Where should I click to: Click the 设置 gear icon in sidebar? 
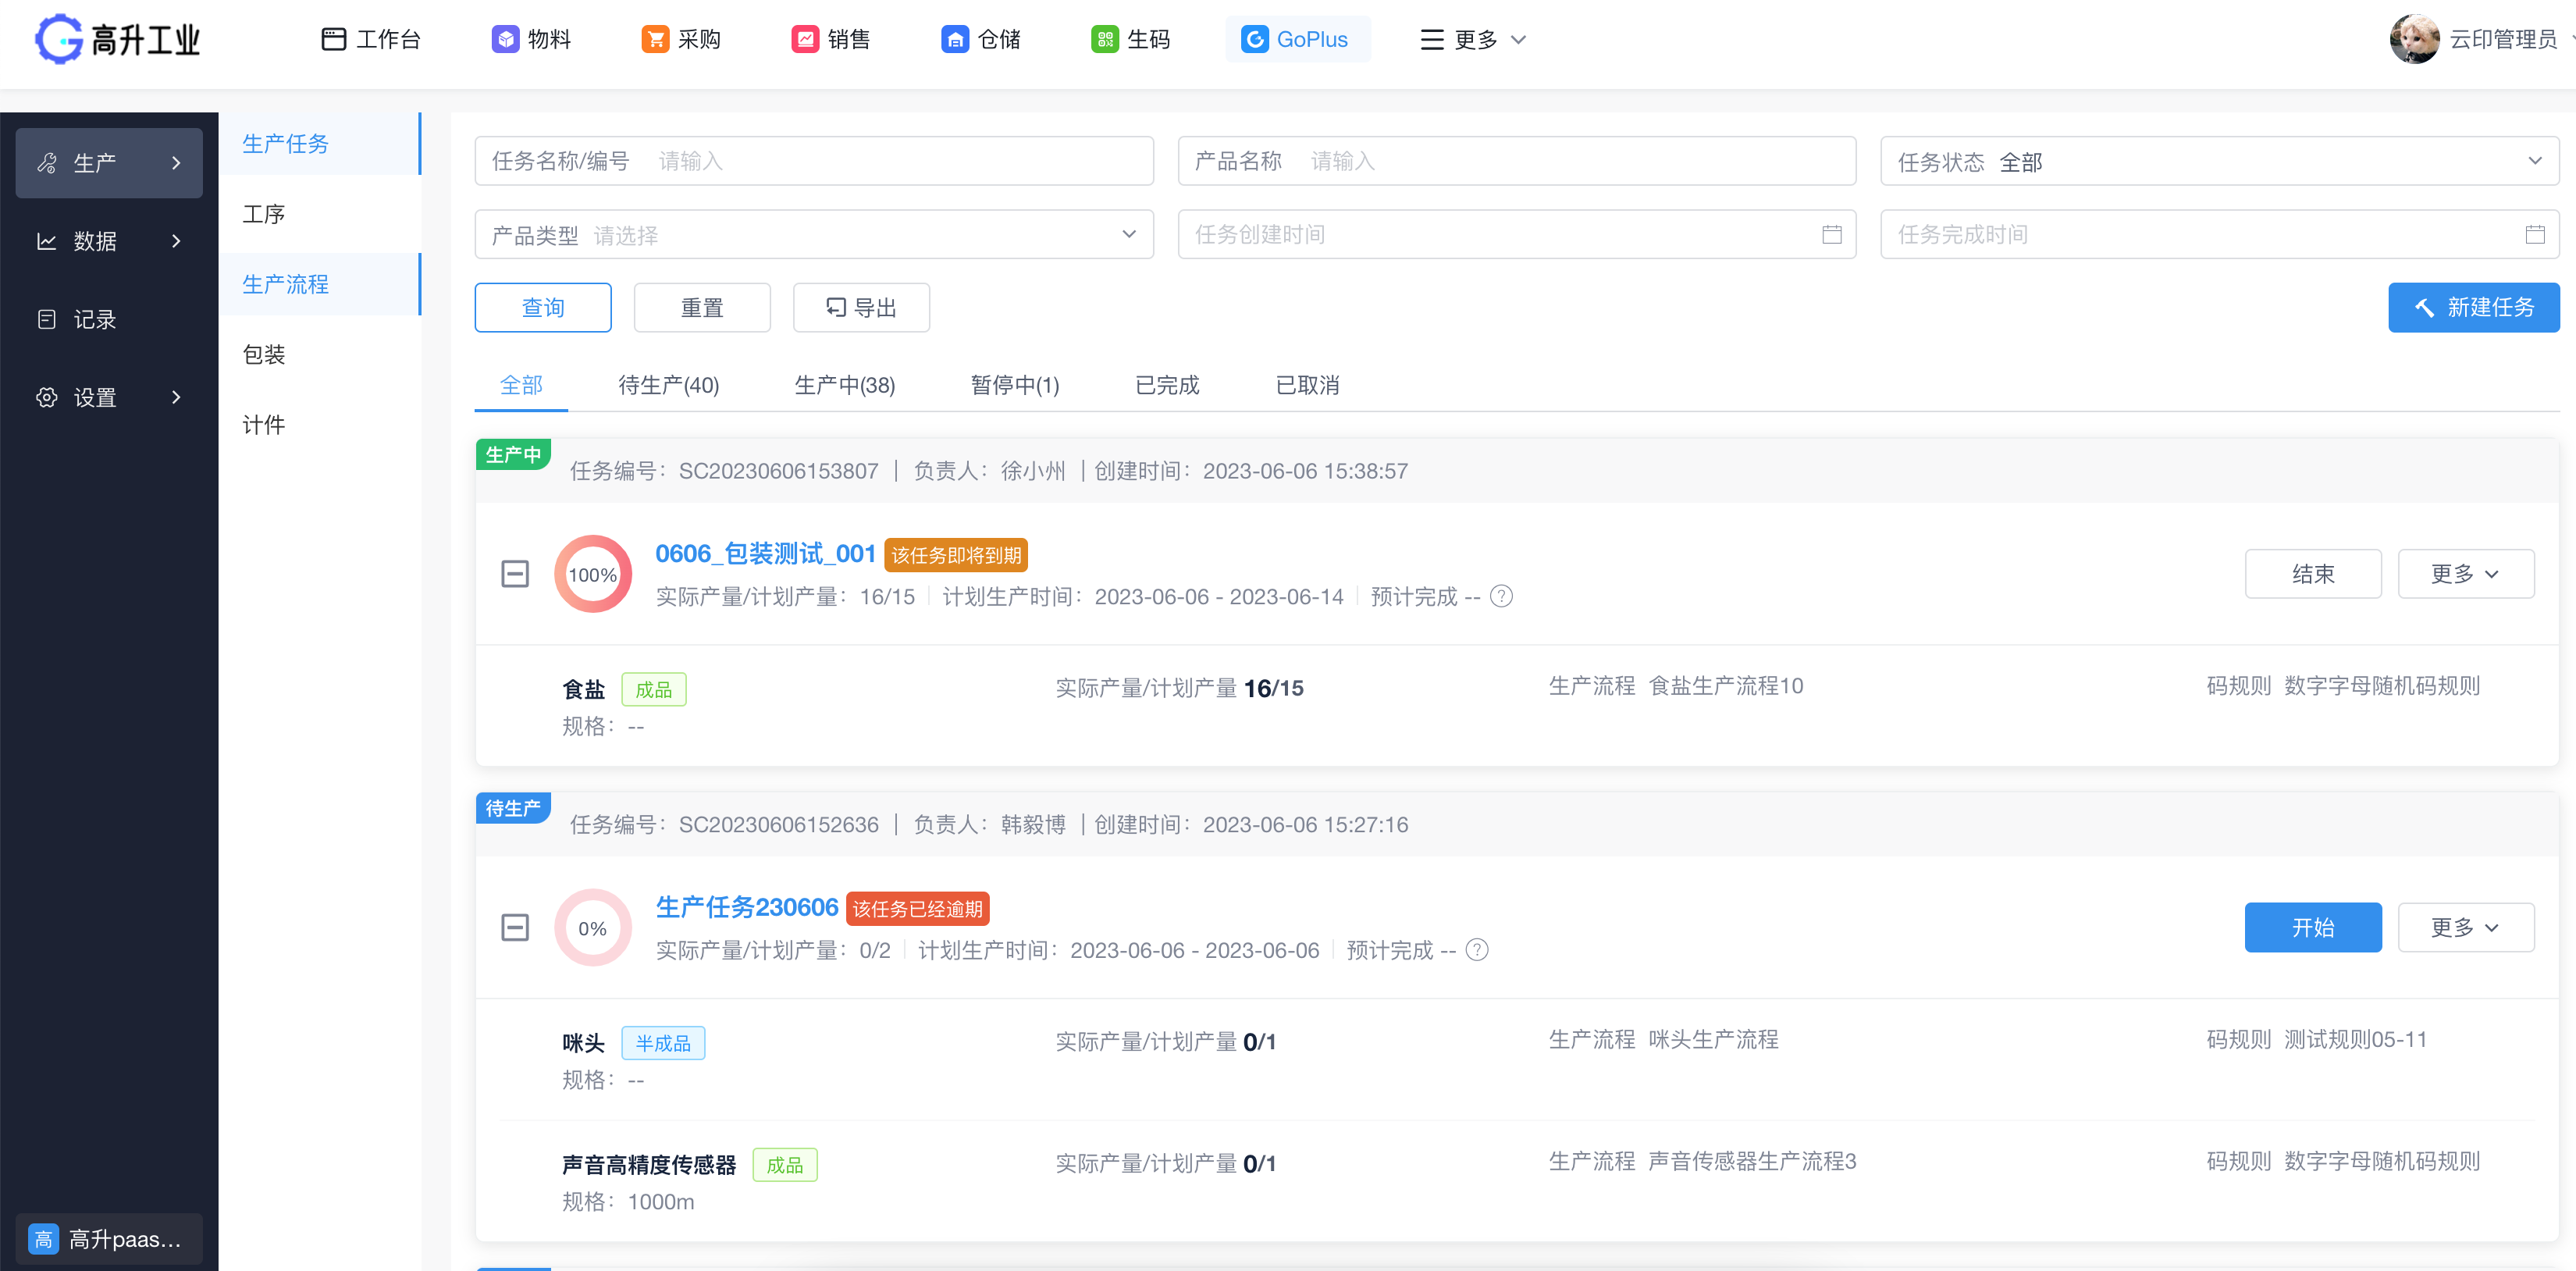(x=47, y=397)
